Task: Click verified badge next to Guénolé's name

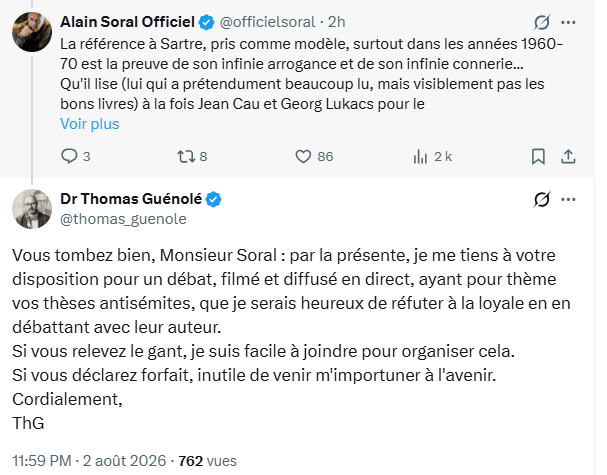Action: 213,199
